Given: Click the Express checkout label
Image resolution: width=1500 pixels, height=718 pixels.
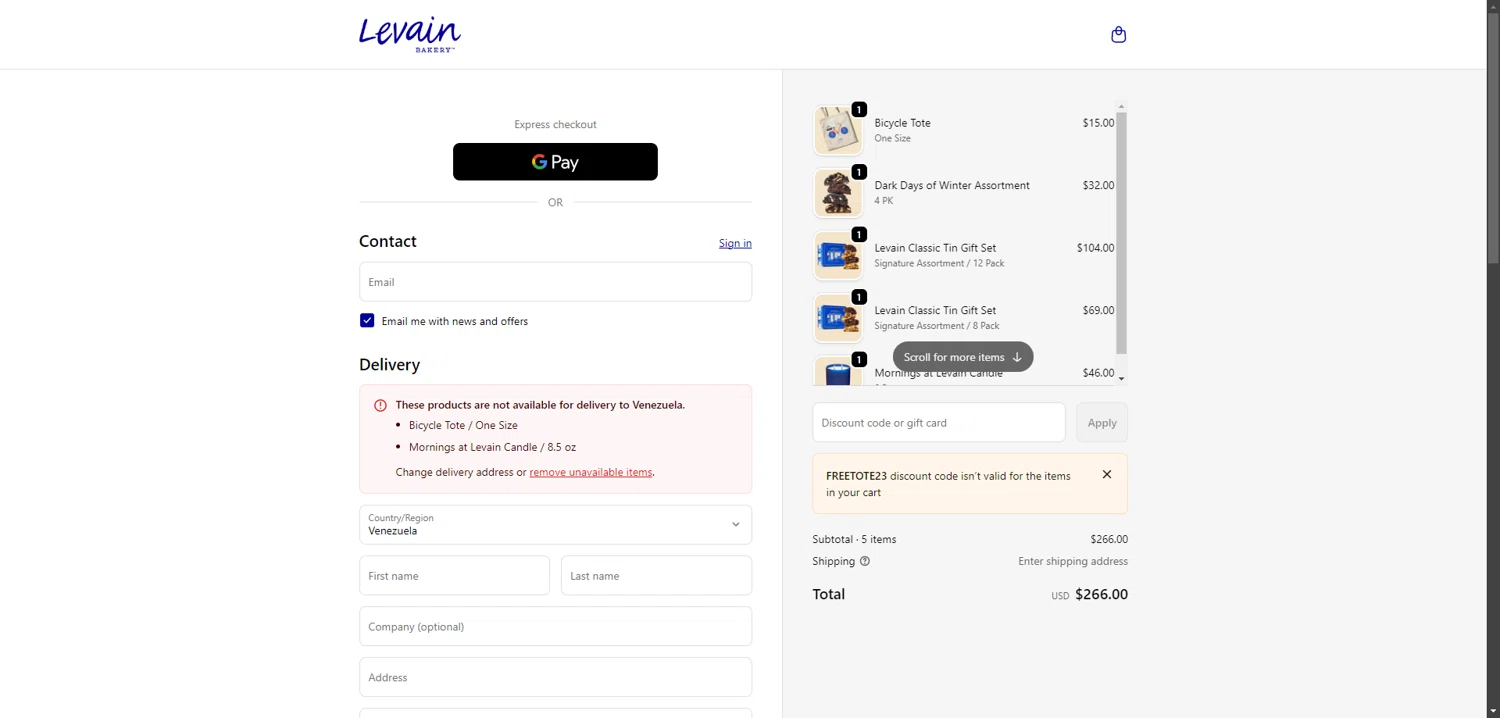Looking at the screenshot, I should click(x=555, y=125).
